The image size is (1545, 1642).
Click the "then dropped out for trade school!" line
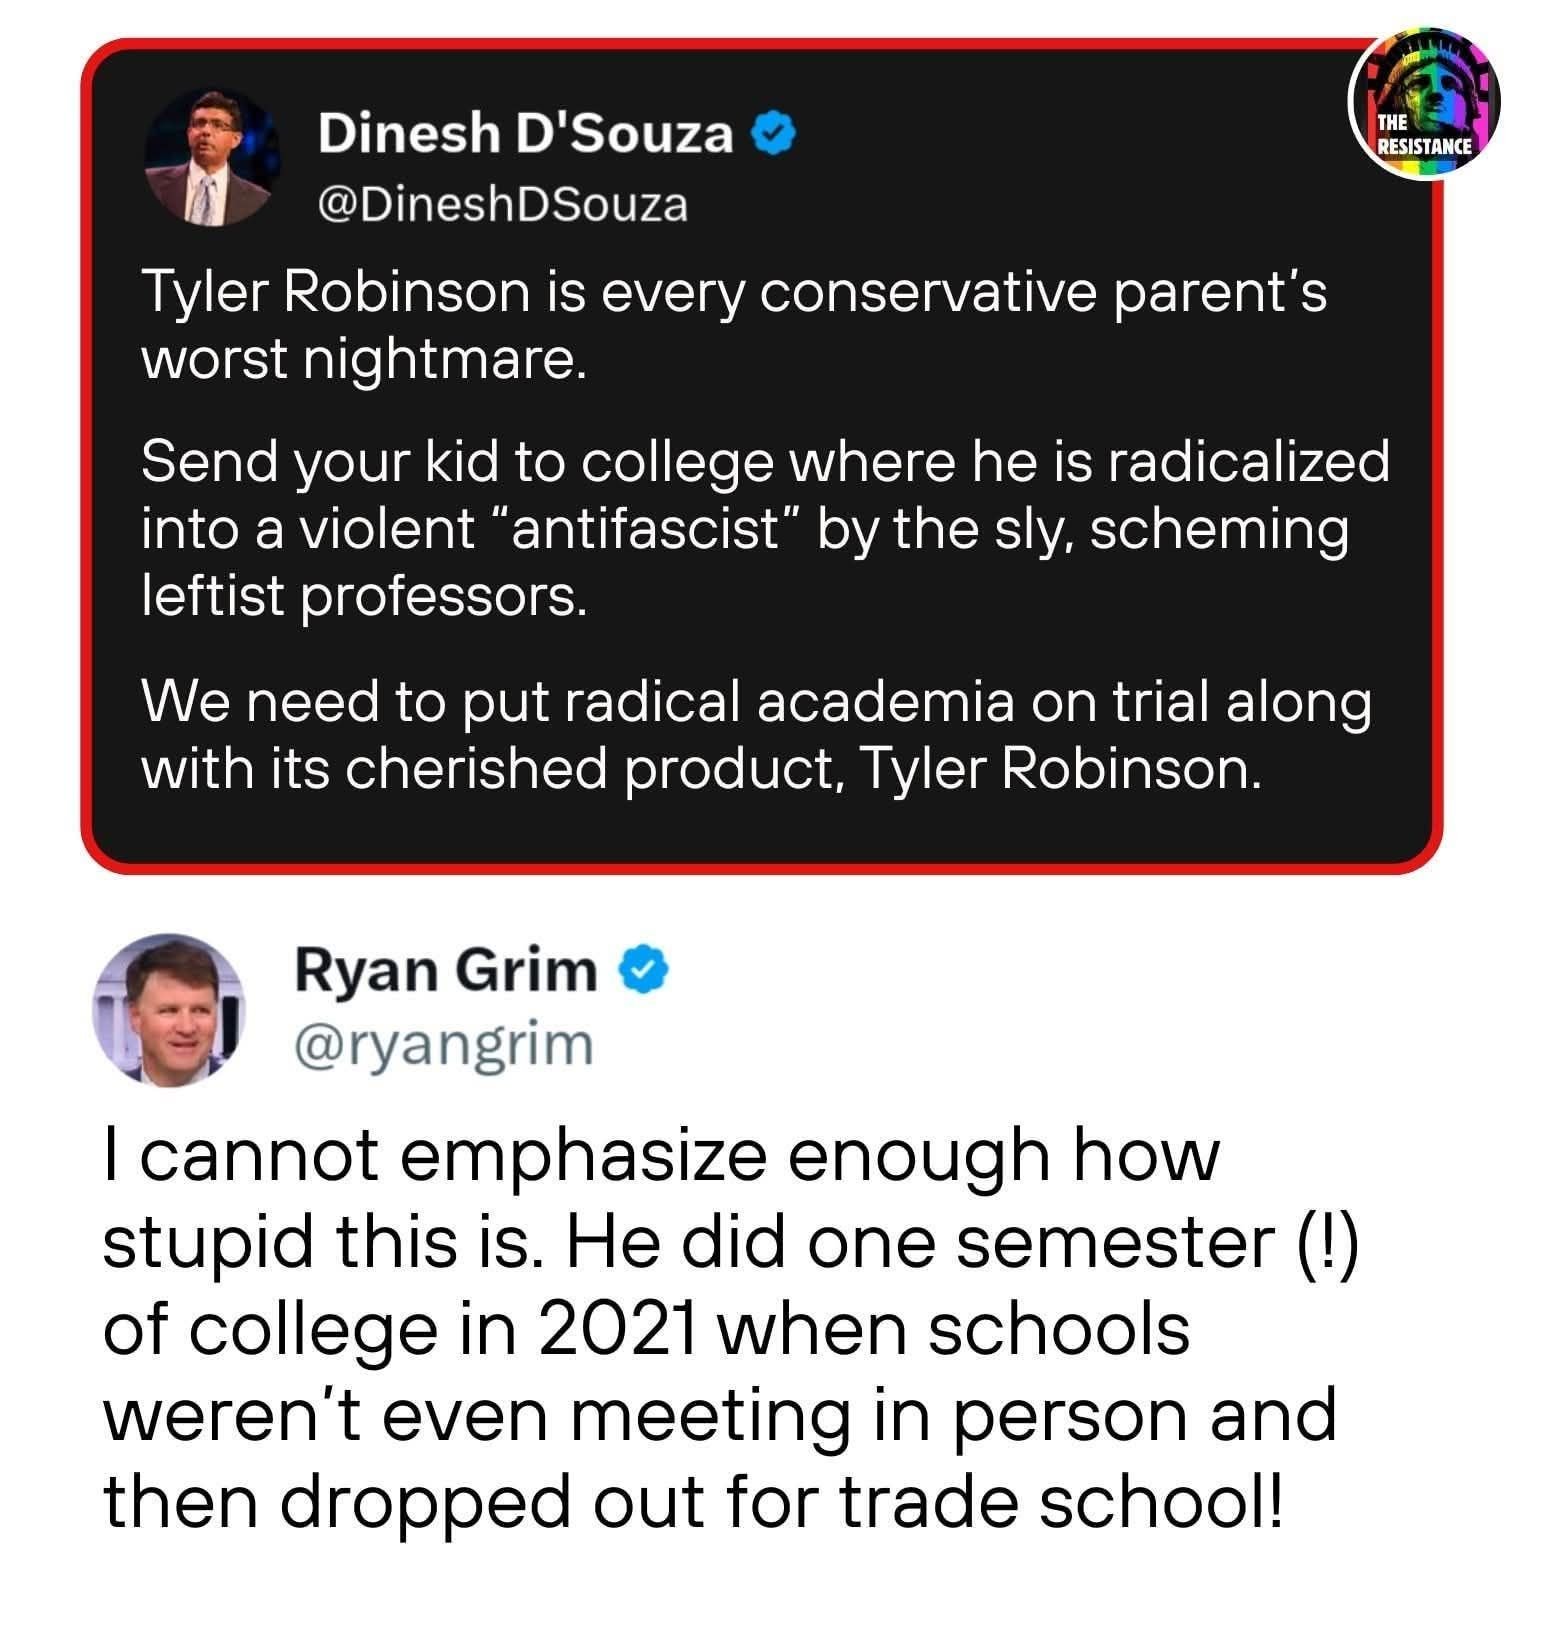692,1501
